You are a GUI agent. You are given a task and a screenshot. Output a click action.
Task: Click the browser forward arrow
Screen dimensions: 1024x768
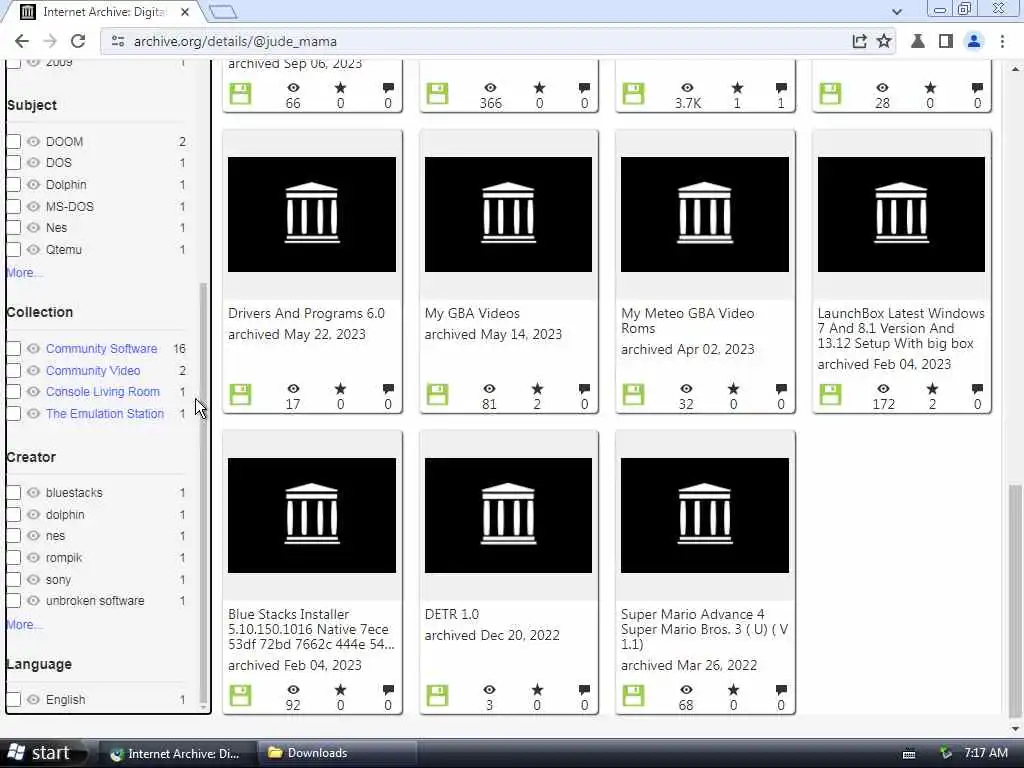[x=50, y=41]
